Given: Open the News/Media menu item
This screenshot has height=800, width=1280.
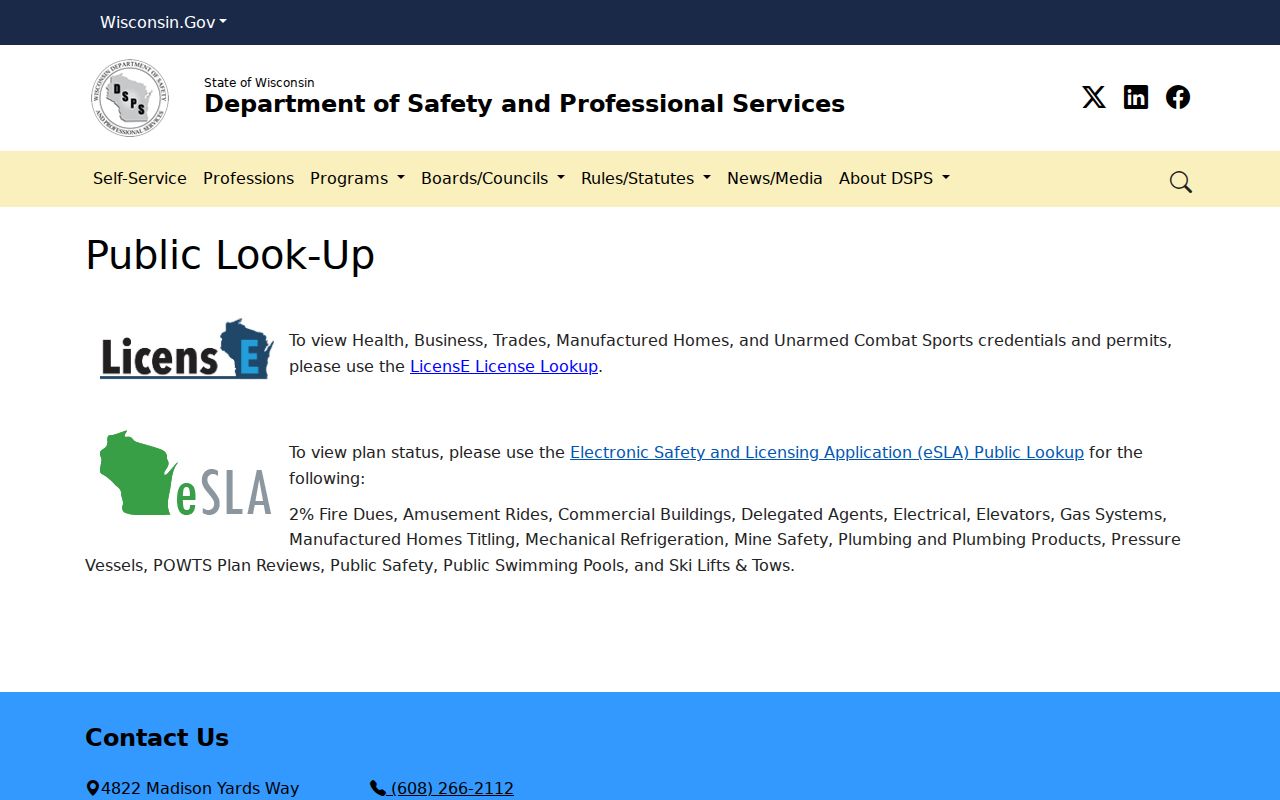Looking at the screenshot, I should pyautogui.click(x=775, y=178).
